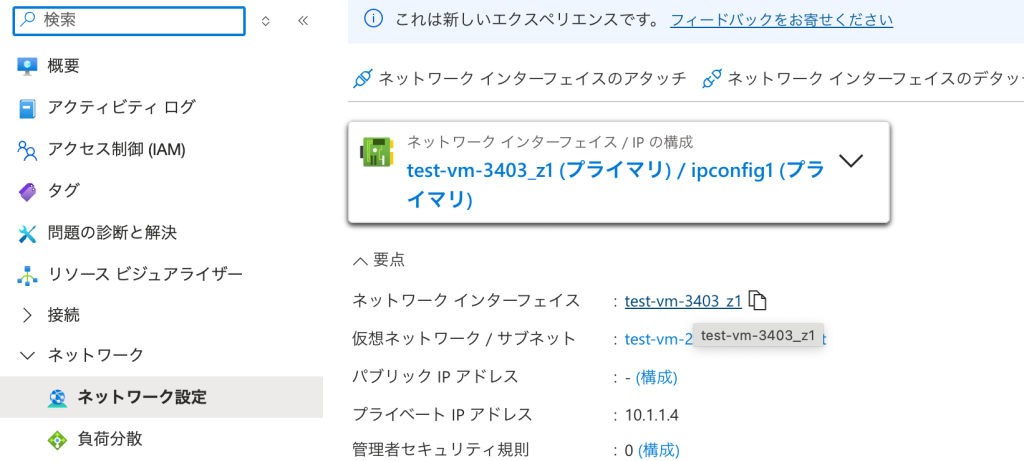Click the アクセス制御 (IAM) people icon
This screenshot has width=1024, height=461.
coord(27,150)
